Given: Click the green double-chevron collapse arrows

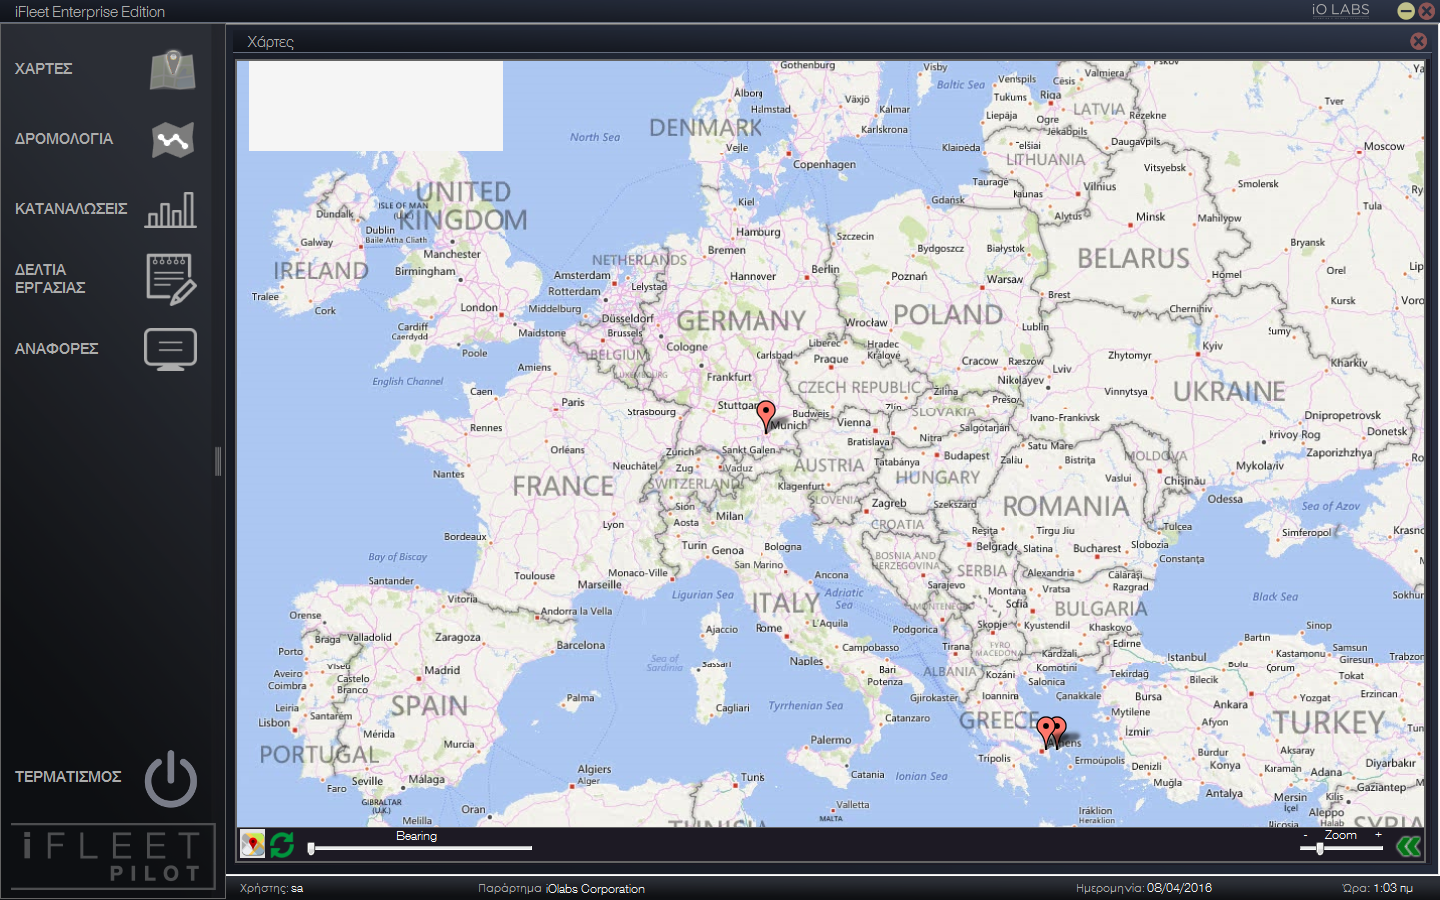Looking at the screenshot, I should point(1408,847).
